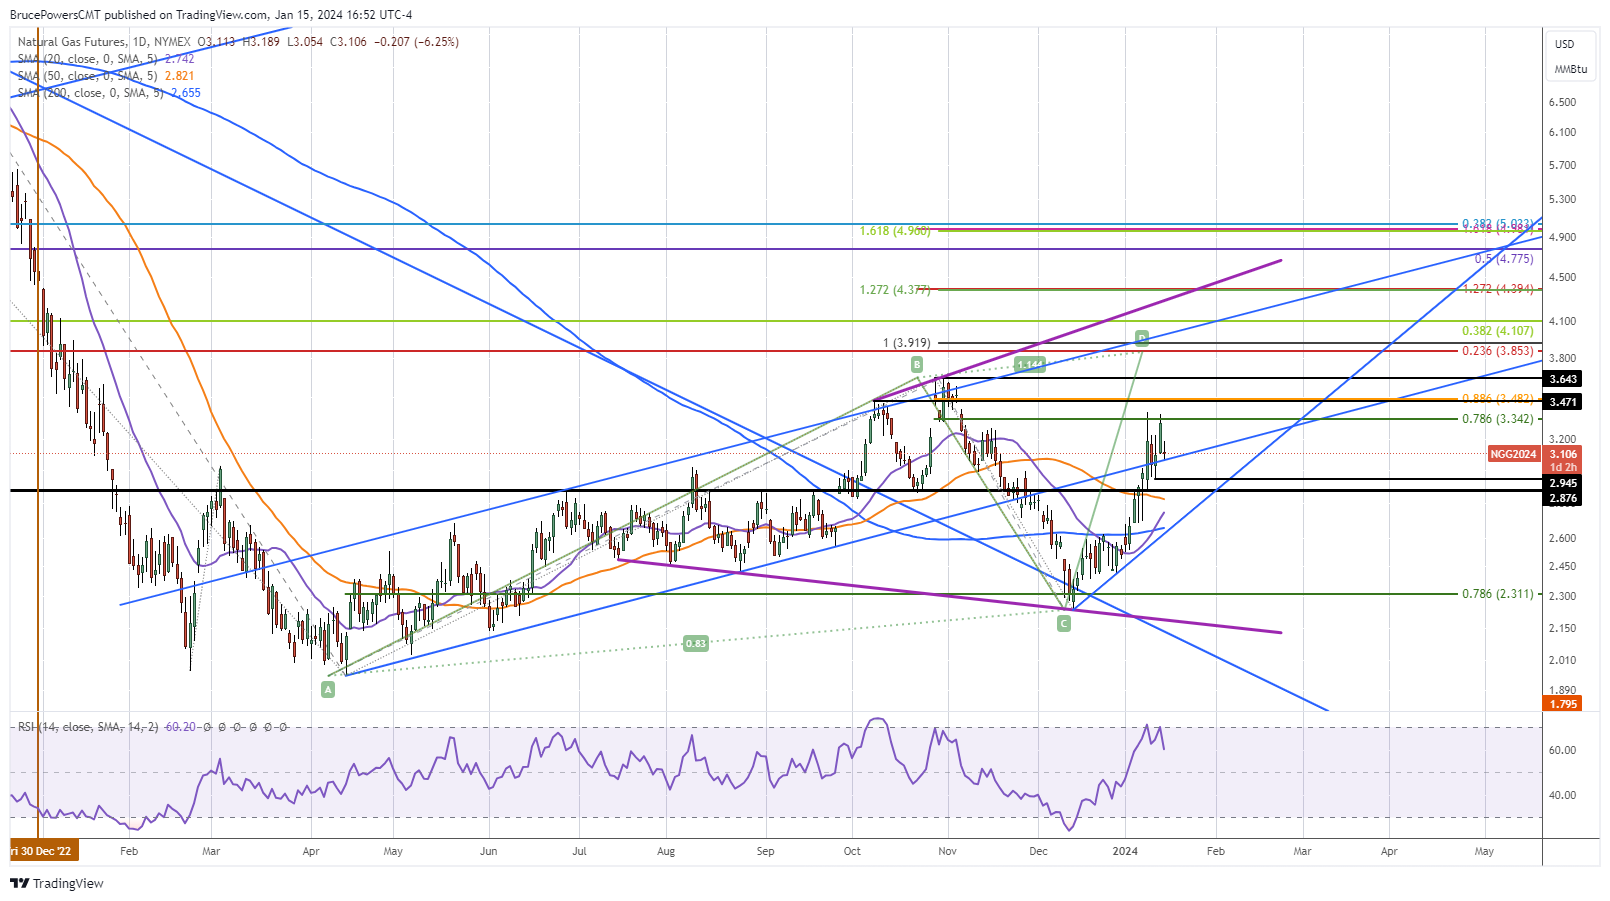Click the 0.236 (3.853) Fibonacci label
The width and height of the screenshot is (1610, 901).
click(x=1497, y=351)
